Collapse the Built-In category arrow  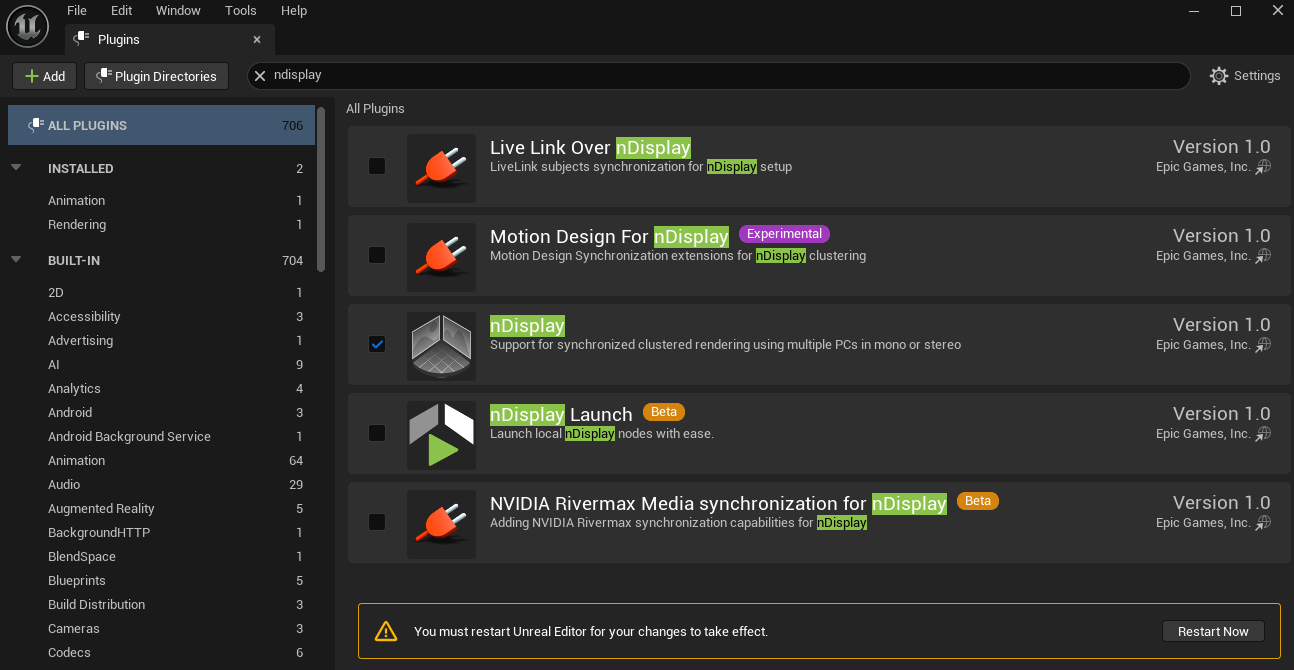pyautogui.click(x=16, y=260)
